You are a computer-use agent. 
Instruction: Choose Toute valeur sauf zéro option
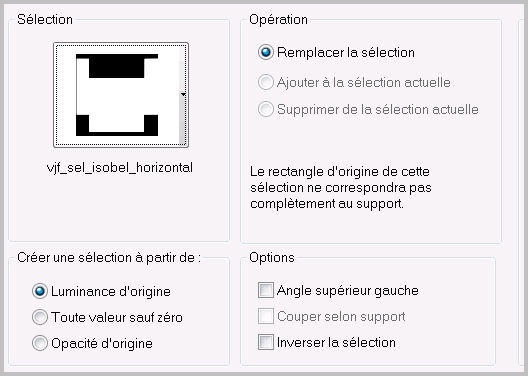click(40, 317)
